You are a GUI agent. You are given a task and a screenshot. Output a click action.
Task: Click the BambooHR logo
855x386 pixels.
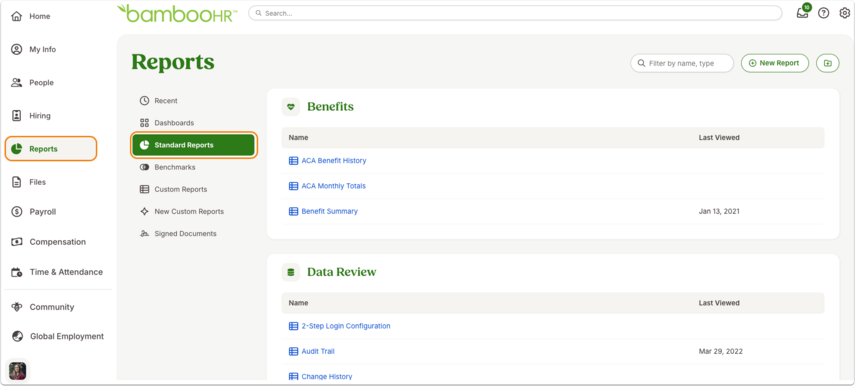coord(177,13)
